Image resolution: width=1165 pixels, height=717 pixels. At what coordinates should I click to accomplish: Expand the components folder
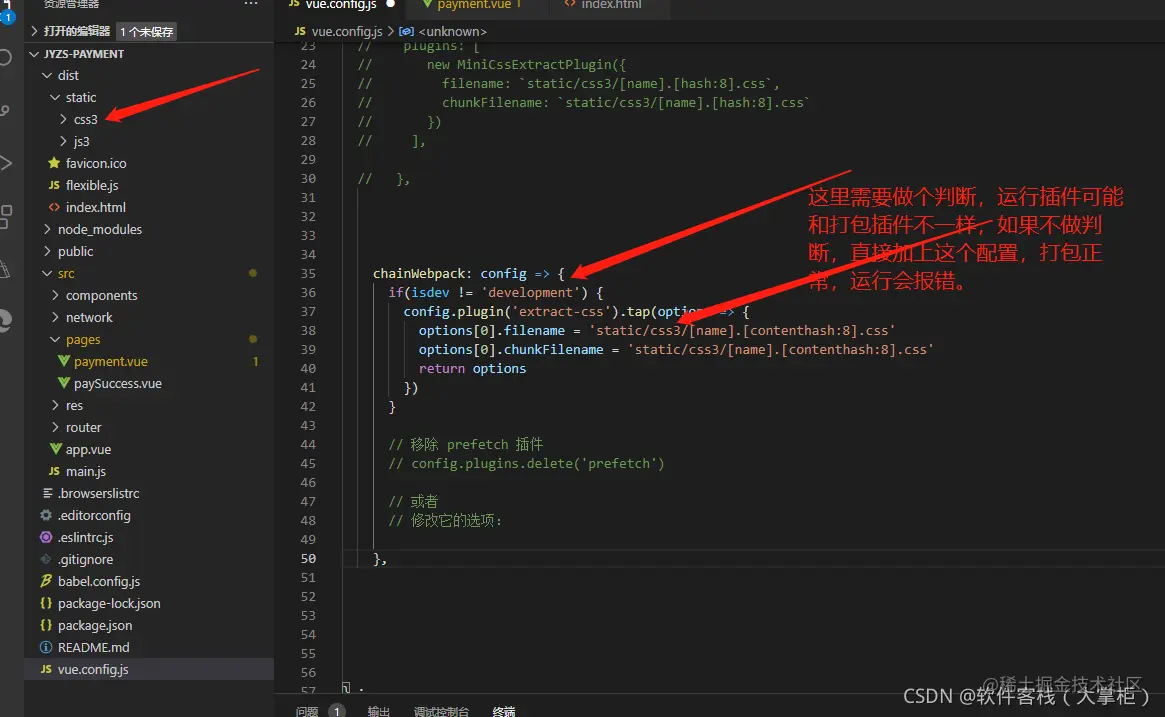55,295
